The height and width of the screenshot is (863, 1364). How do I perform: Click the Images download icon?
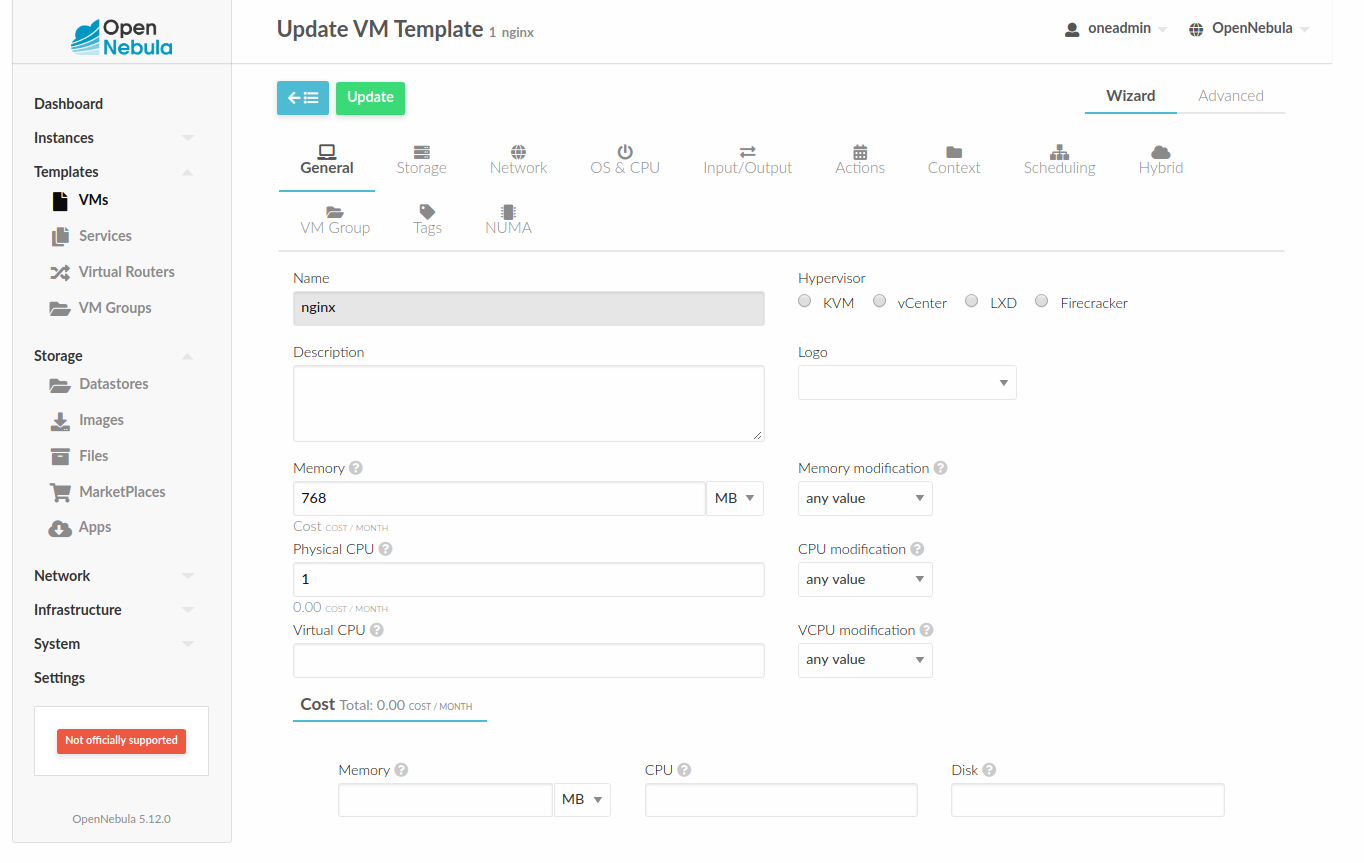(60, 420)
